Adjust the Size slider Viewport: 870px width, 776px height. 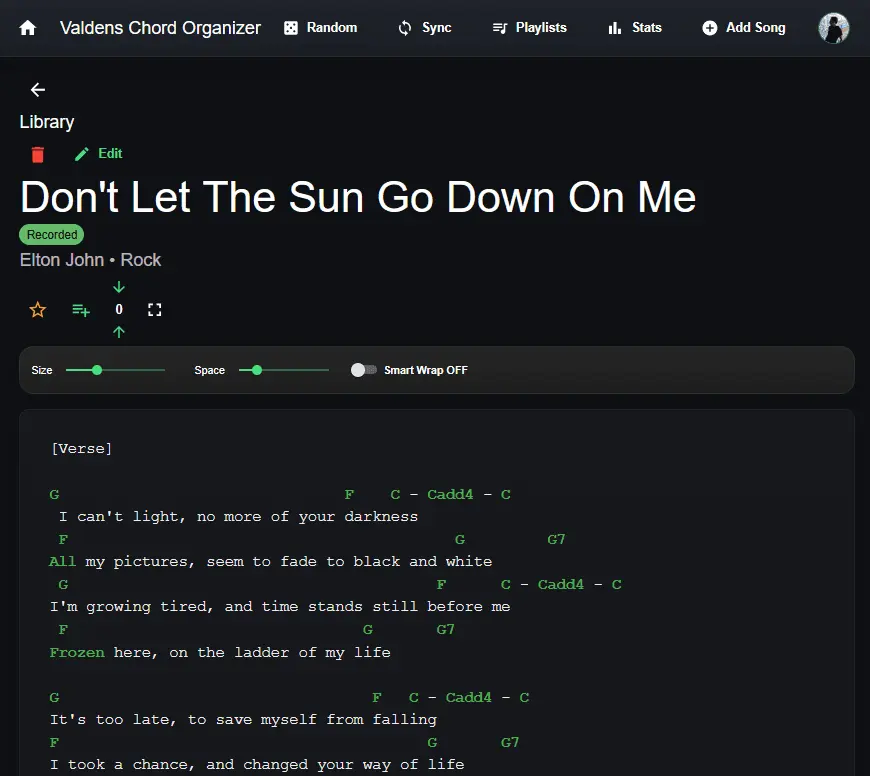[x=115, y=370]
